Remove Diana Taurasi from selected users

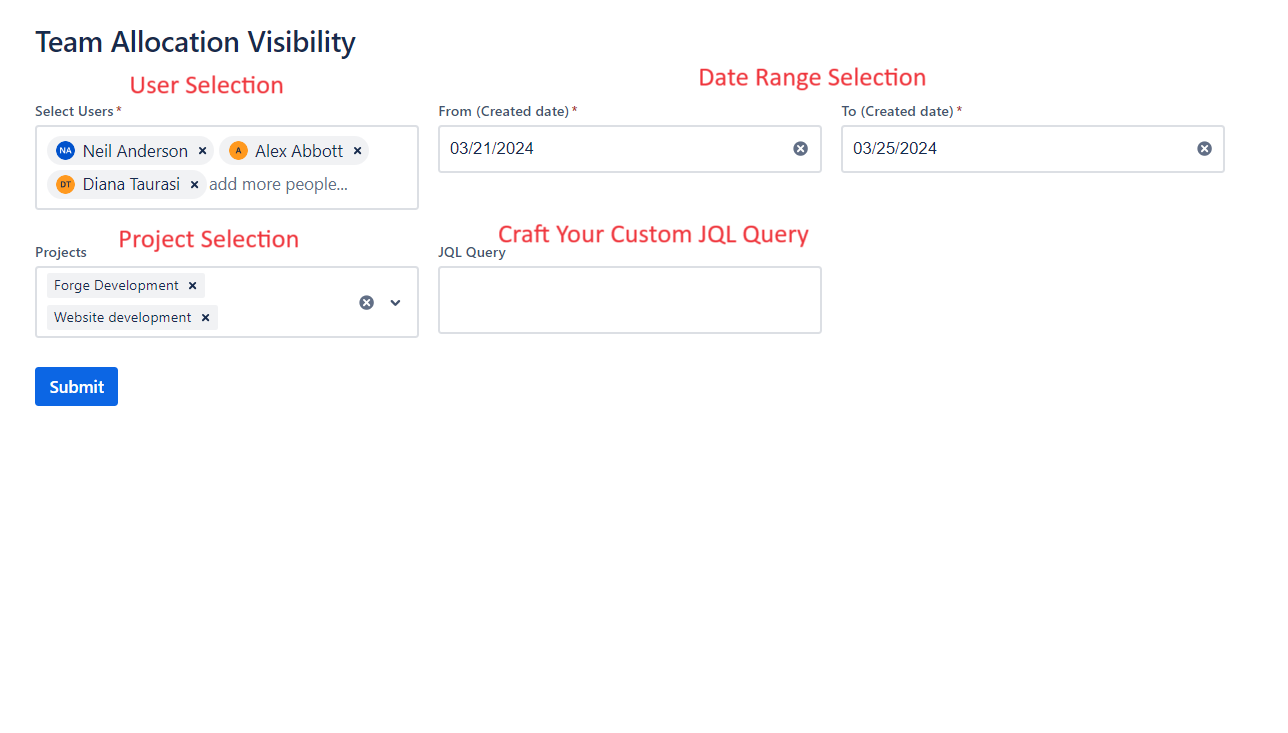pos(194,185)
